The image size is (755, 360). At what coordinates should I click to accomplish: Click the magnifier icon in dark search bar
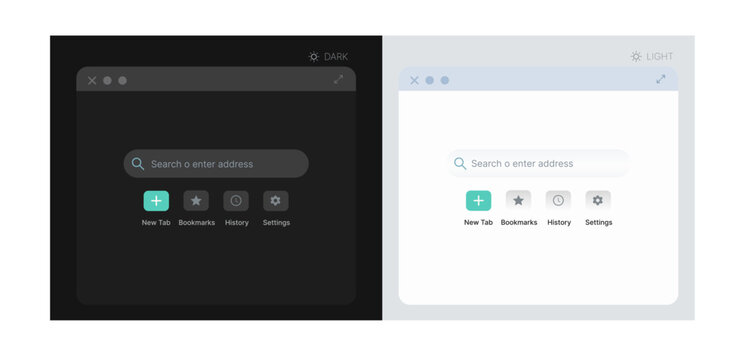(x=138, y=164)
